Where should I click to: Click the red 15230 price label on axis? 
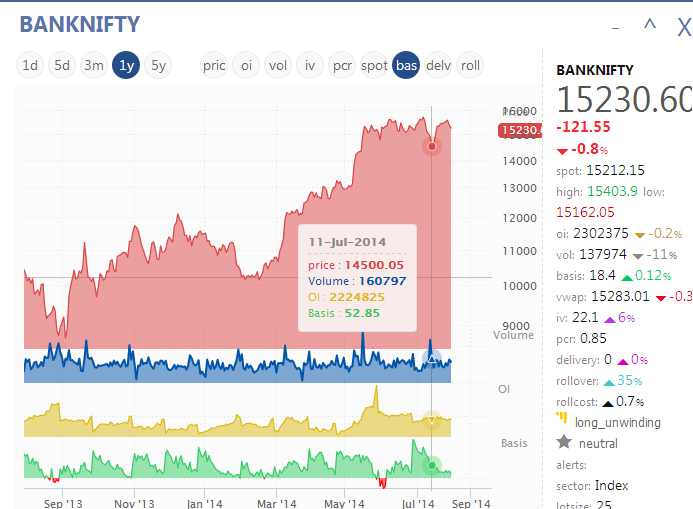pos(520,129)
